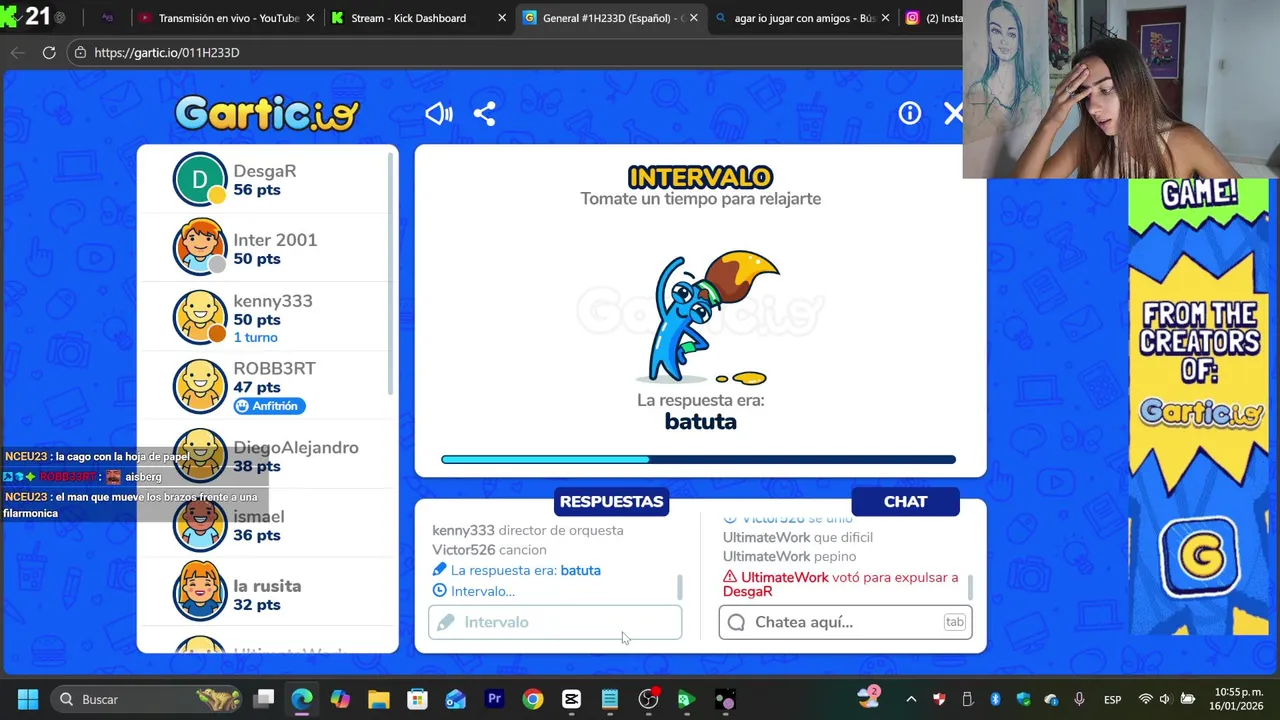1280x720 pixels.
Task: Click the taskbar Buscar search box
Action: pyautogui.click(x=145, y=699)
